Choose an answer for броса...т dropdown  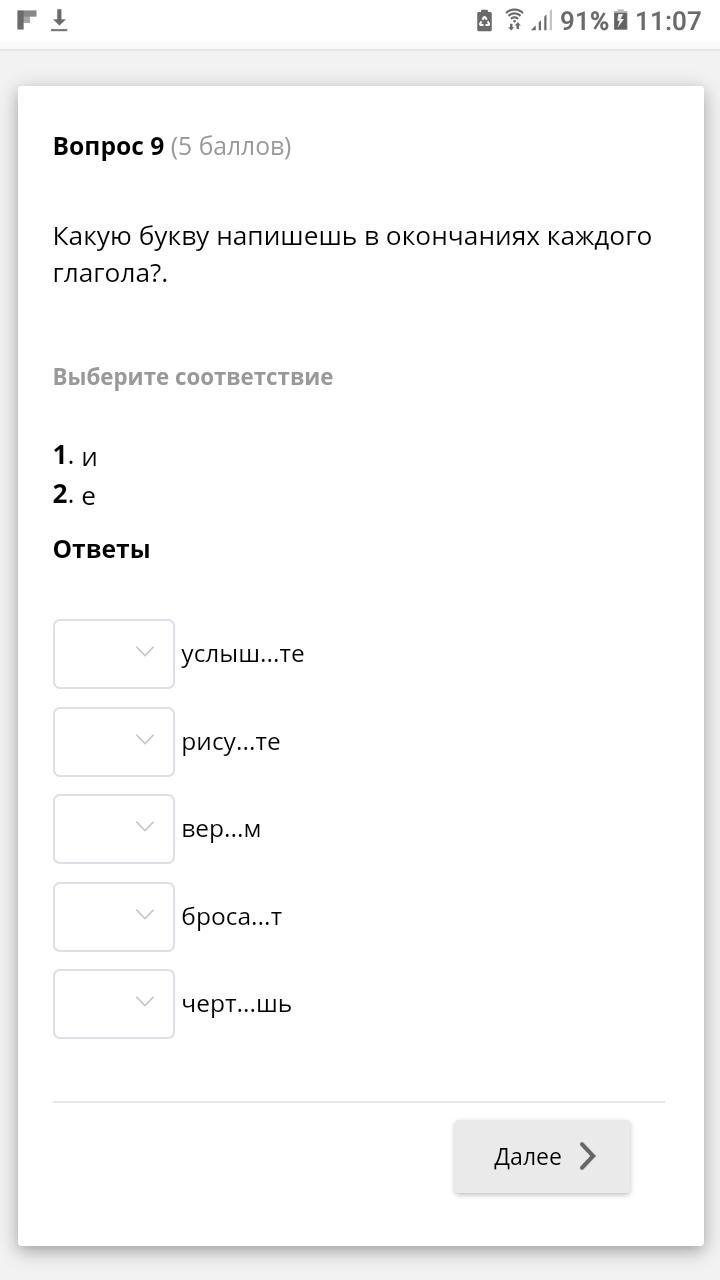114,916
